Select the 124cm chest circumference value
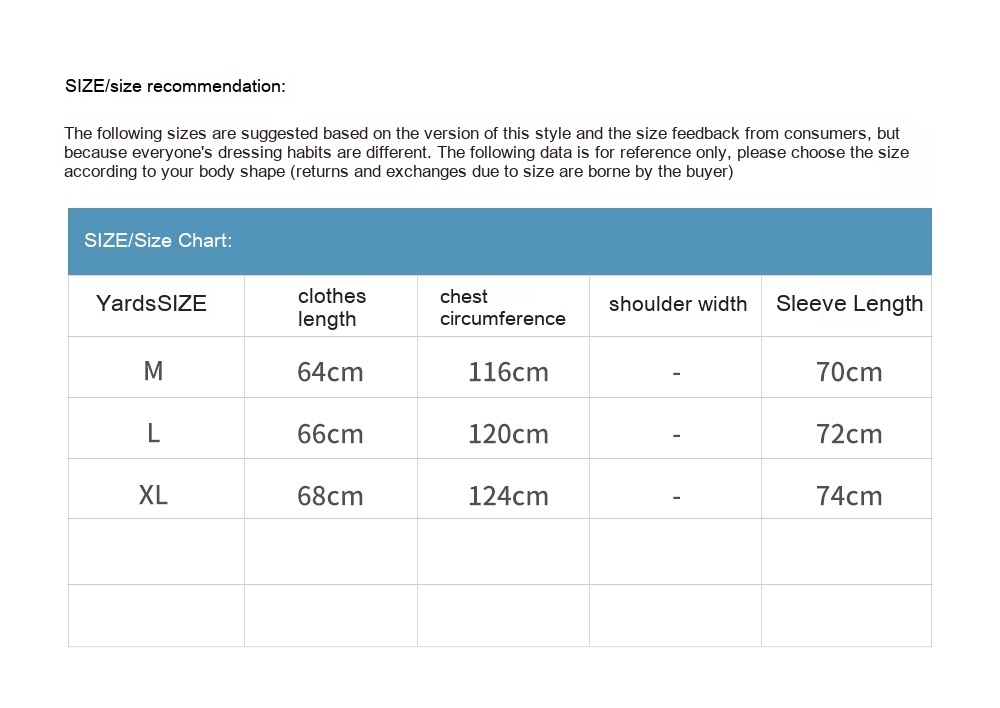The image size is (1000, 708). click(x=508, y=496)
